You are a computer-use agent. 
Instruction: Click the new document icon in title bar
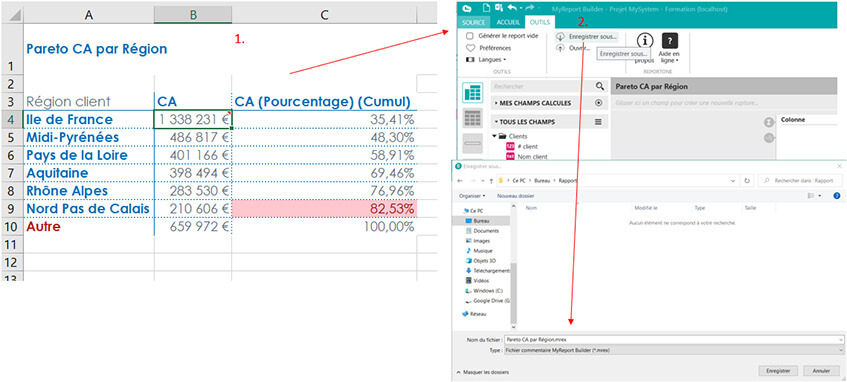point(486,8)
